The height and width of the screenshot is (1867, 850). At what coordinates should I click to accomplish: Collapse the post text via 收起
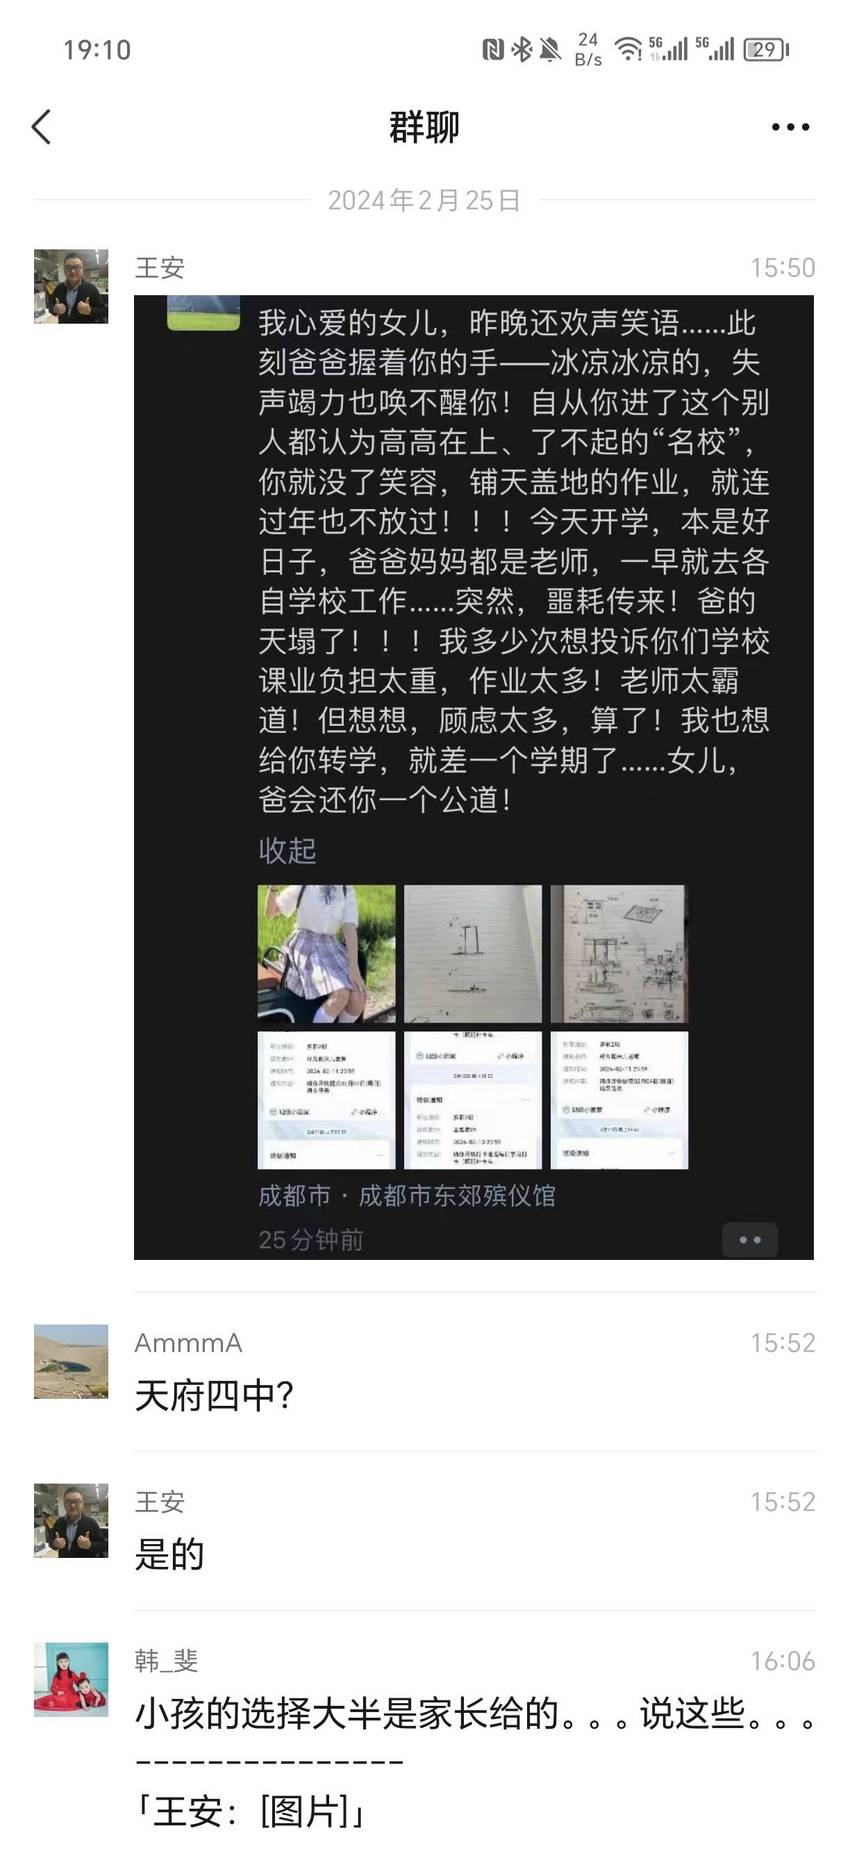pos(287,850)
